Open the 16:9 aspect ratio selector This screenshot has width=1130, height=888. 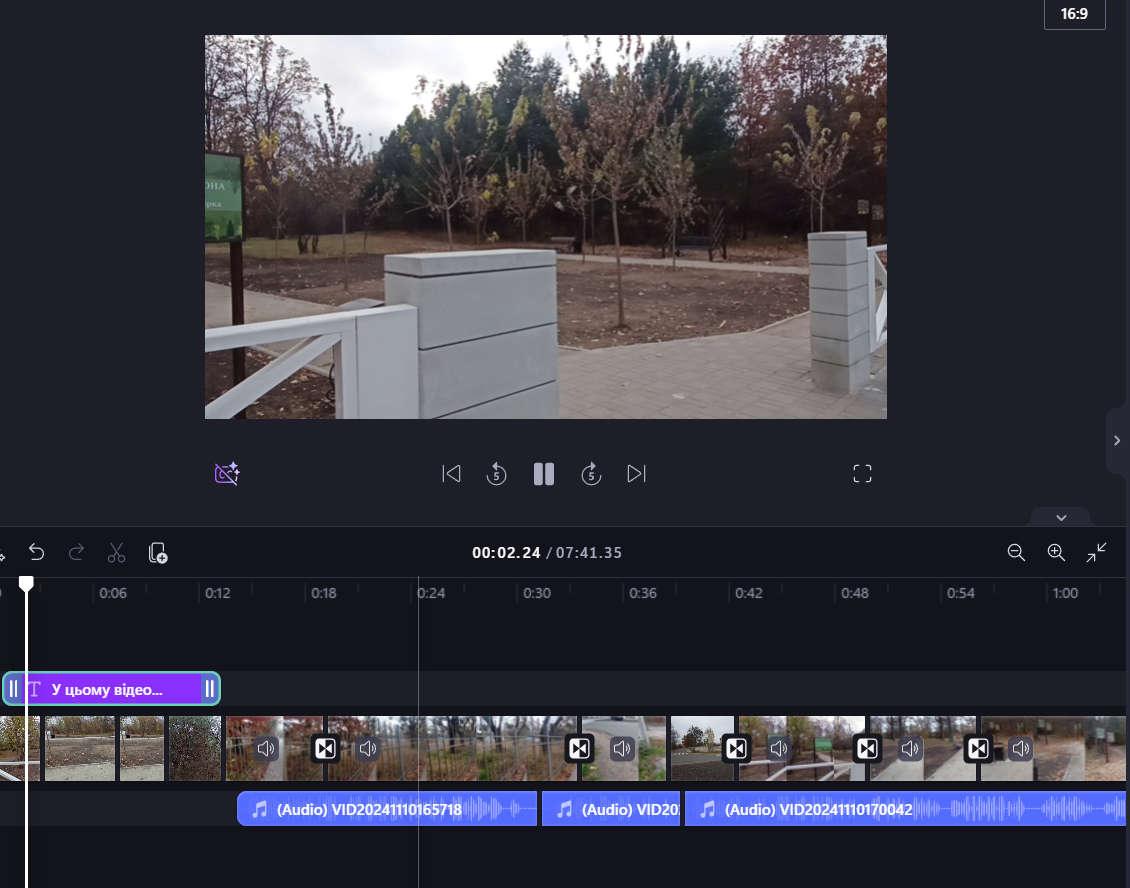coord(1074,14)
